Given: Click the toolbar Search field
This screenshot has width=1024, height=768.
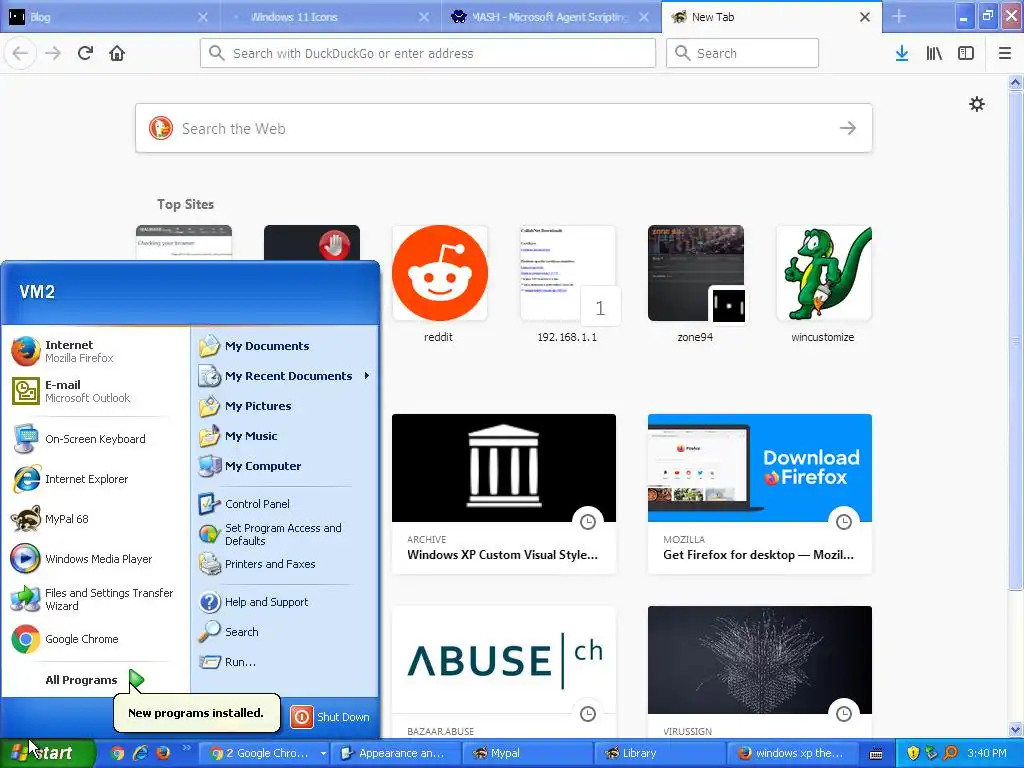Looking at the screenshot, I should click(742, 53).
